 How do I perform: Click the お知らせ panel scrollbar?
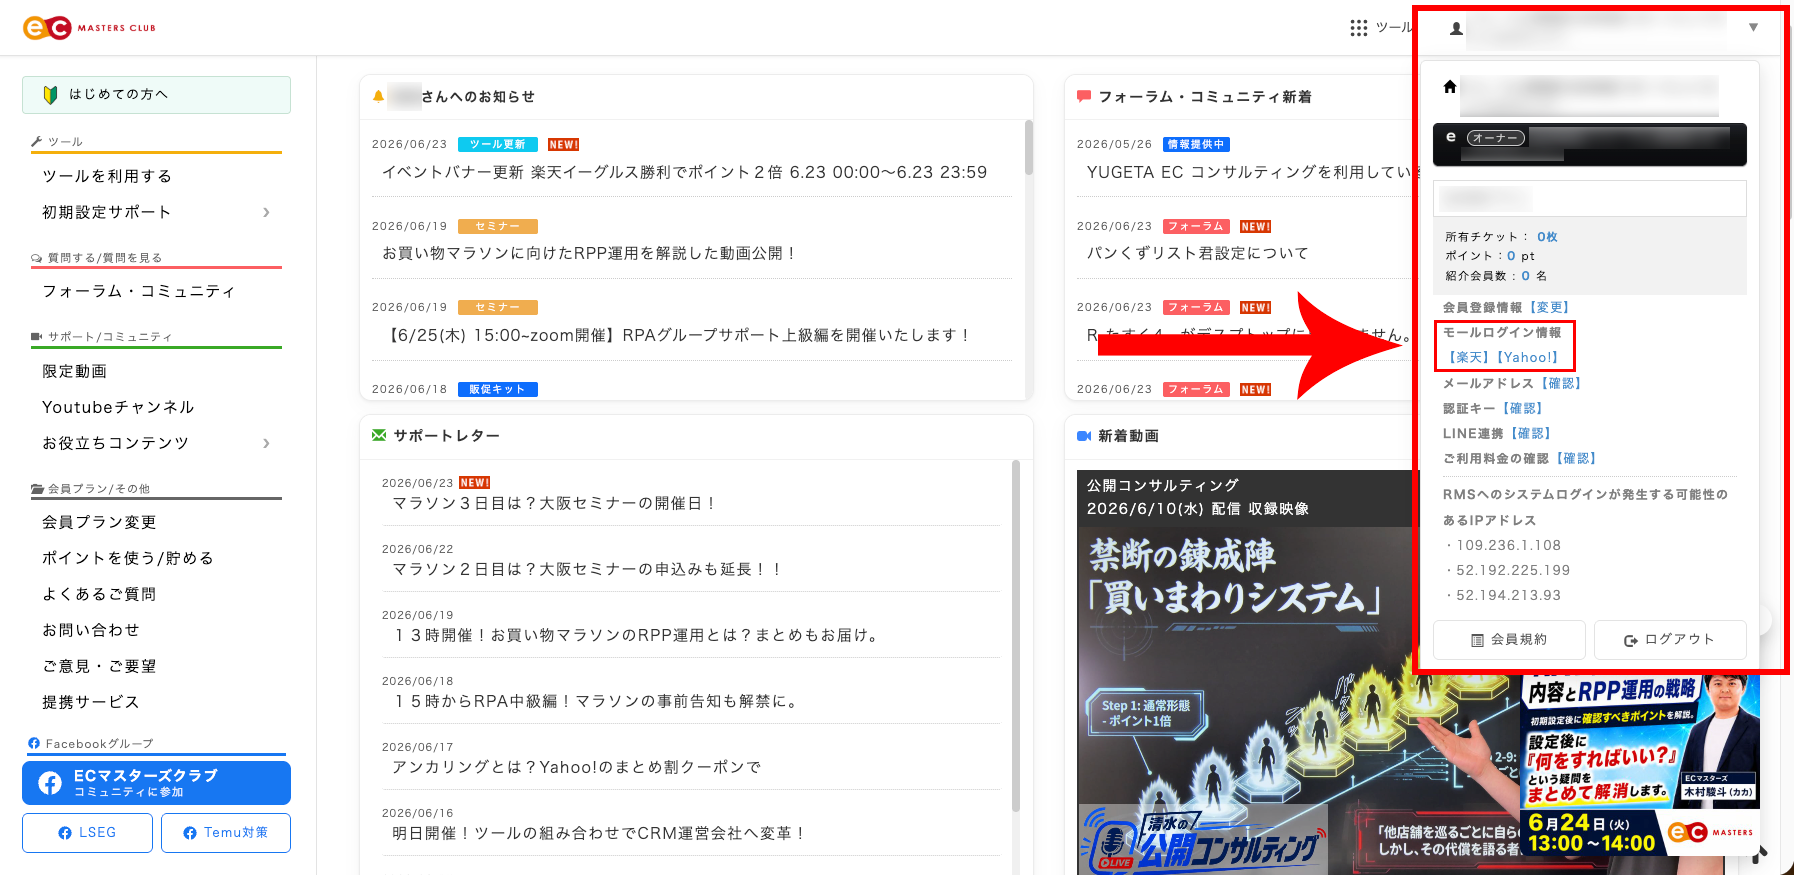click(1029, 148)
